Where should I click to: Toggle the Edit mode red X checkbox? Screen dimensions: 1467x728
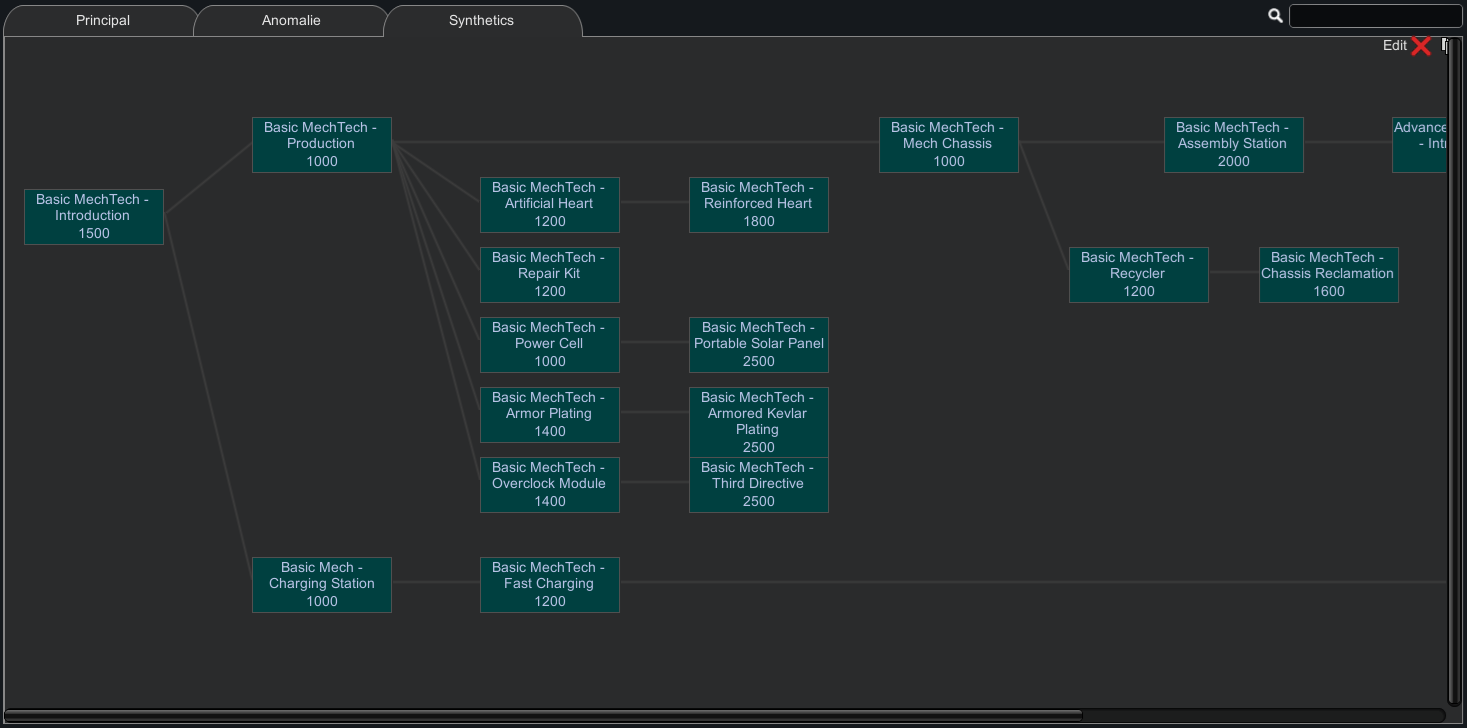click(x=1421, y=46)
